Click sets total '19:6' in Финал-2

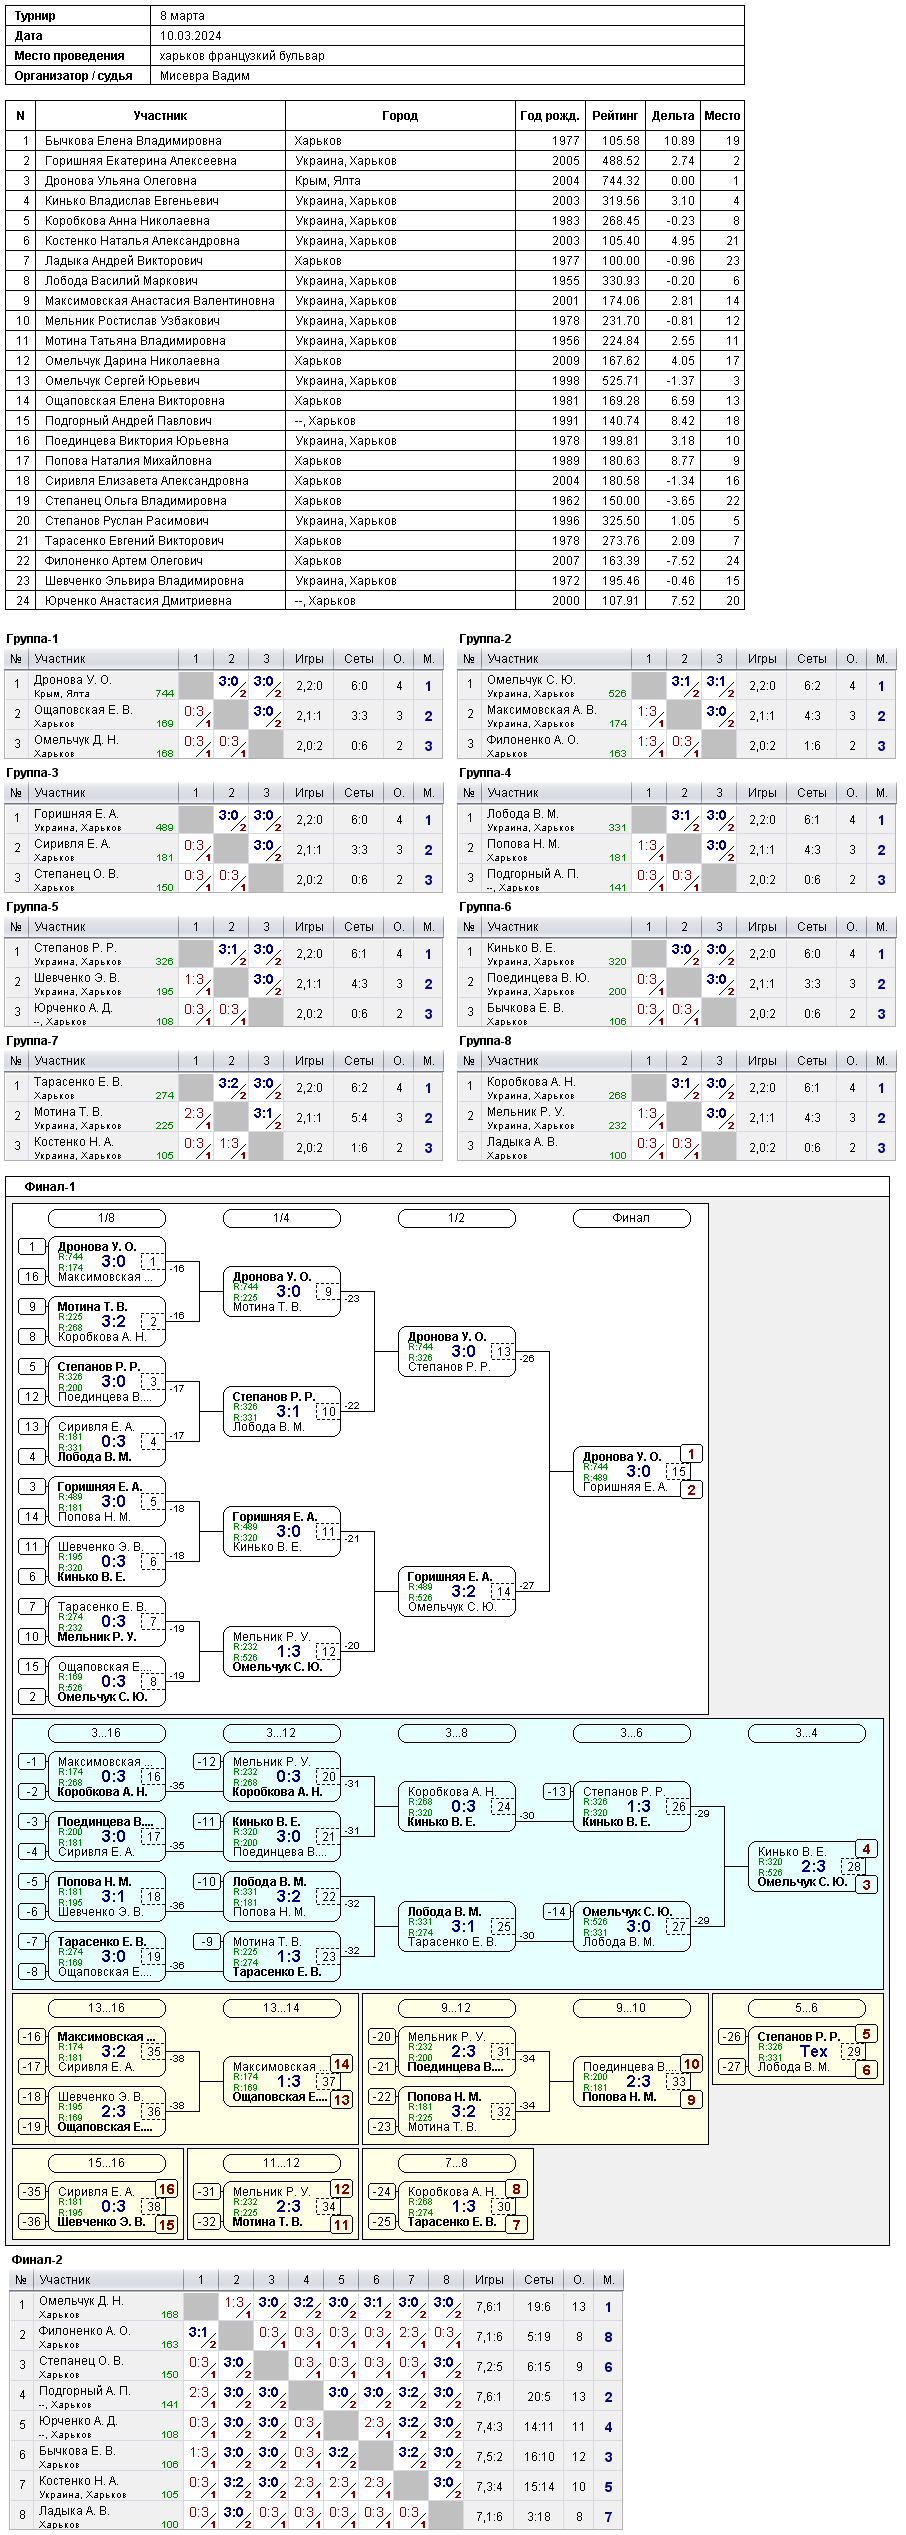click(538, 2307)
